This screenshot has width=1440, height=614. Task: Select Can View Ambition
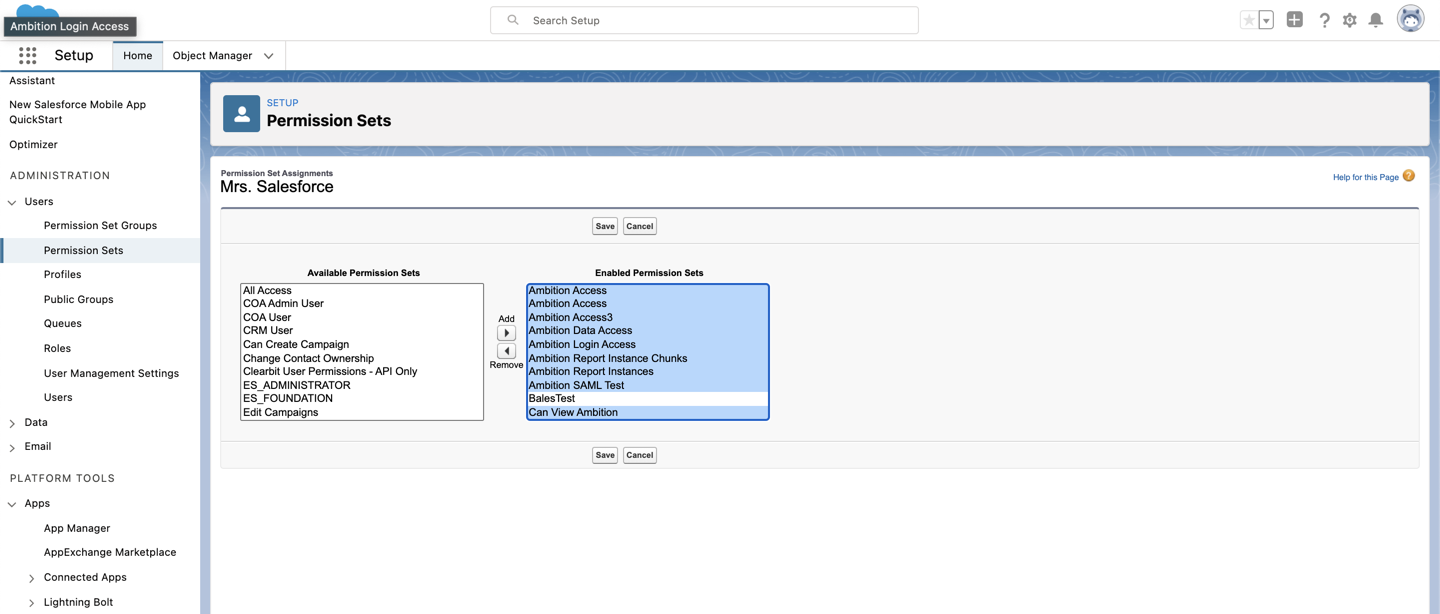click(x=647, y=413)
